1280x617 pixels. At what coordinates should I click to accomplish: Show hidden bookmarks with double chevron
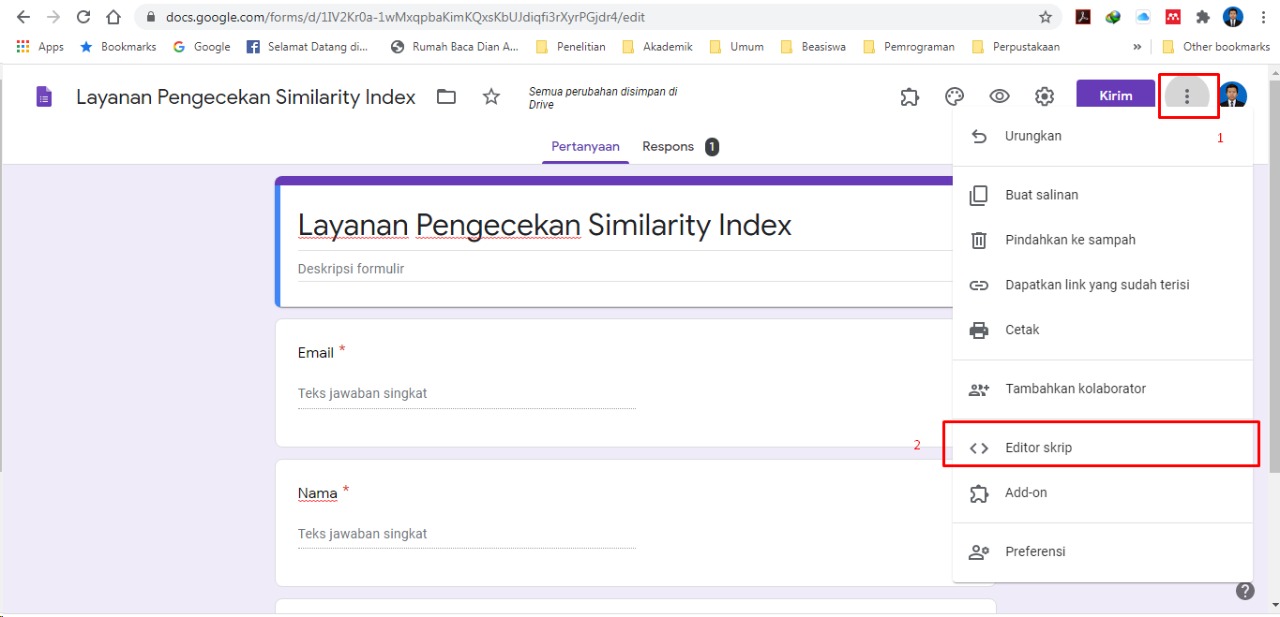(x=1137, y=47)
